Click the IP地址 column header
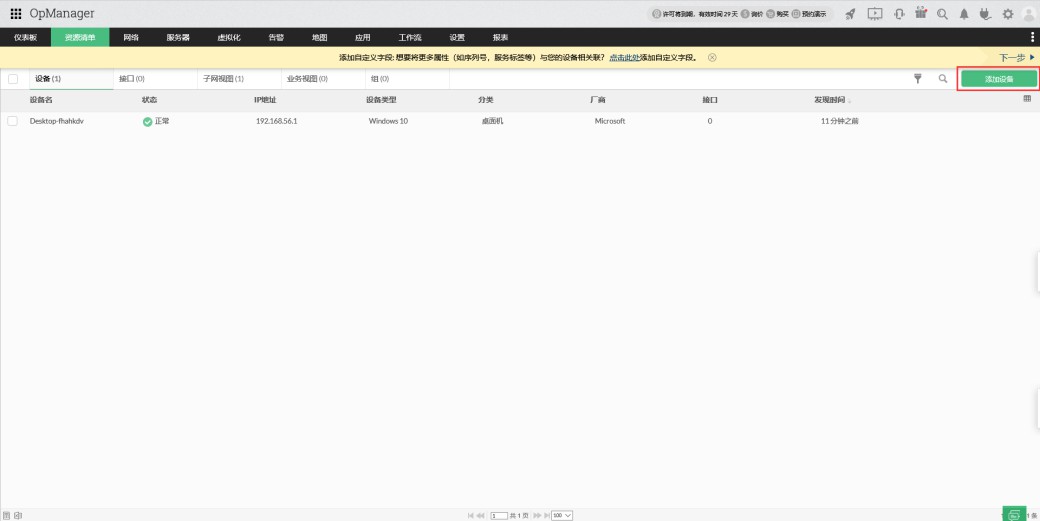The height and width of the screenshot is (521, 1040). [x=265, y=99]
